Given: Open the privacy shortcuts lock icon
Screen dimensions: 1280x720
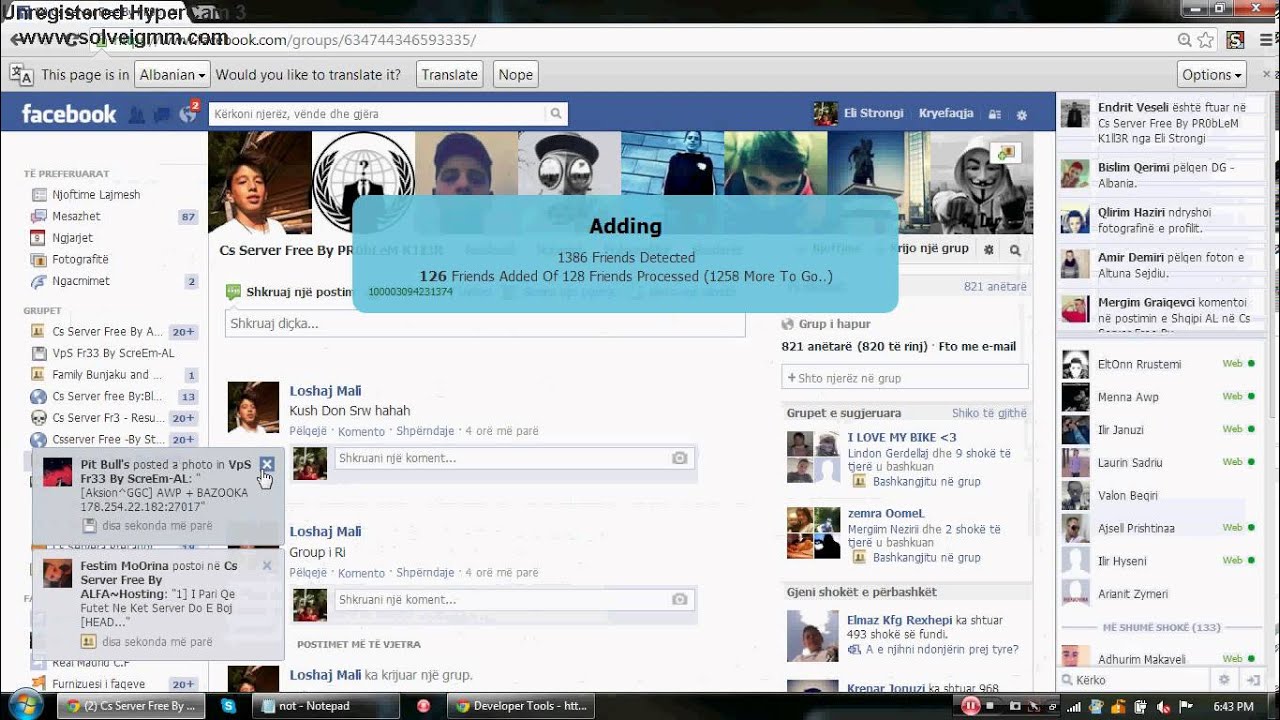Looking at the screenshot, I should pyautogui.click(x=994, y=114).
